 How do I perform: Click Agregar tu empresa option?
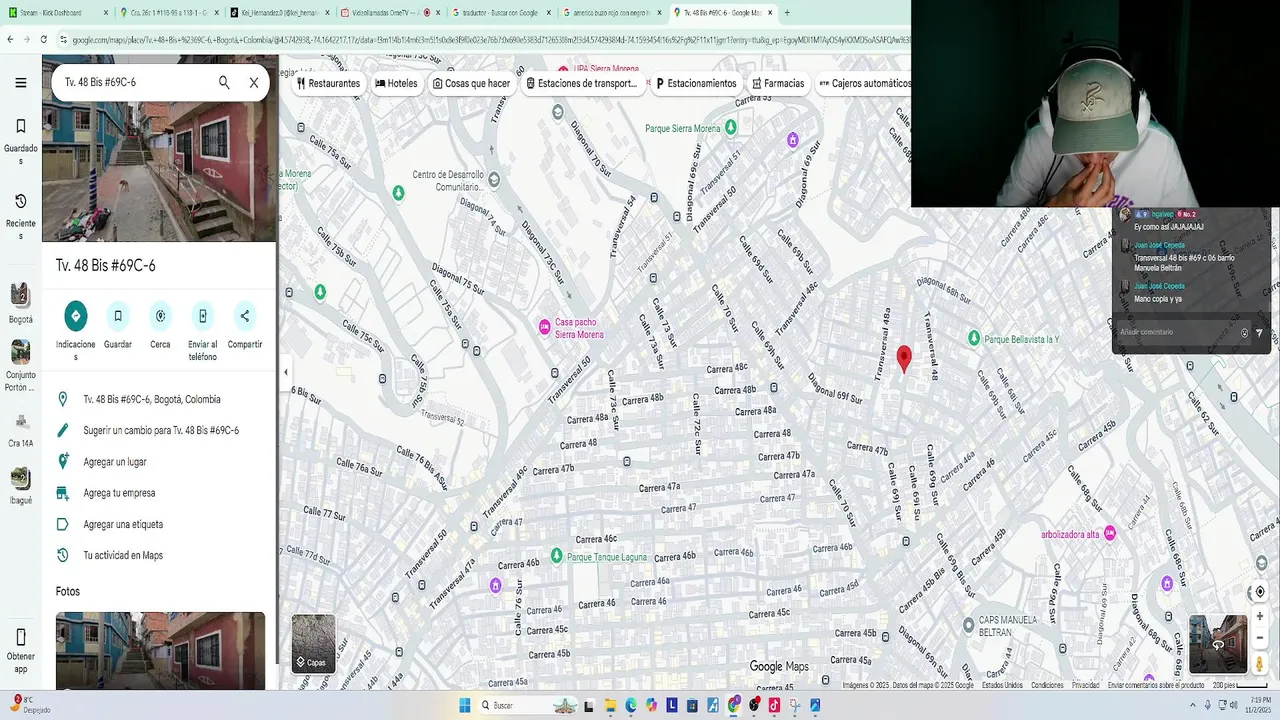[160, 493]
